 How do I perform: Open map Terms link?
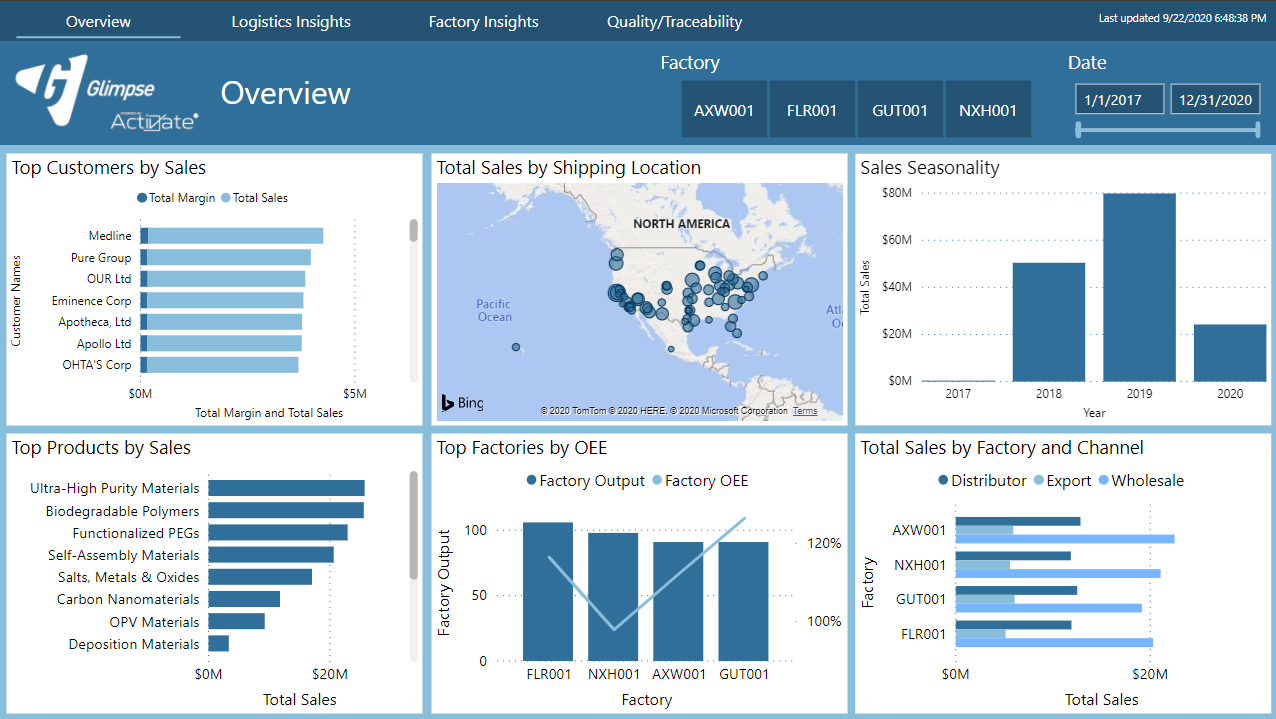pyautogui.click(x=805, y=411)
